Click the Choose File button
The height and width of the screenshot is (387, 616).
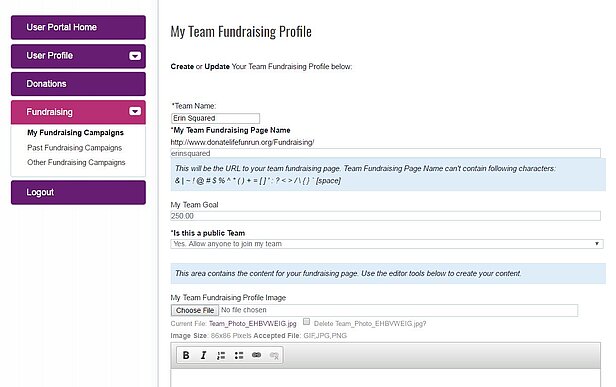[195, 310]
